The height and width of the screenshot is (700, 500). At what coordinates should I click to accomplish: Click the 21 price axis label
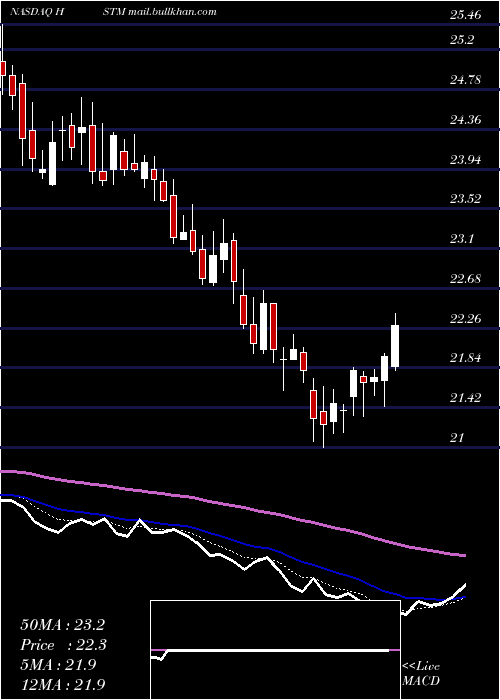coord(457,438)
